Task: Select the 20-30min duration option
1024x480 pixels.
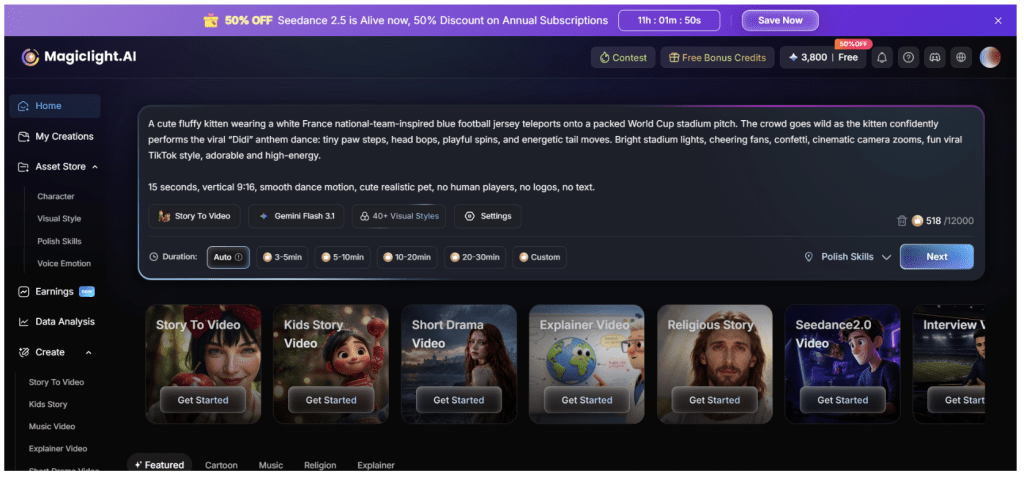Action: click(475, 257)
